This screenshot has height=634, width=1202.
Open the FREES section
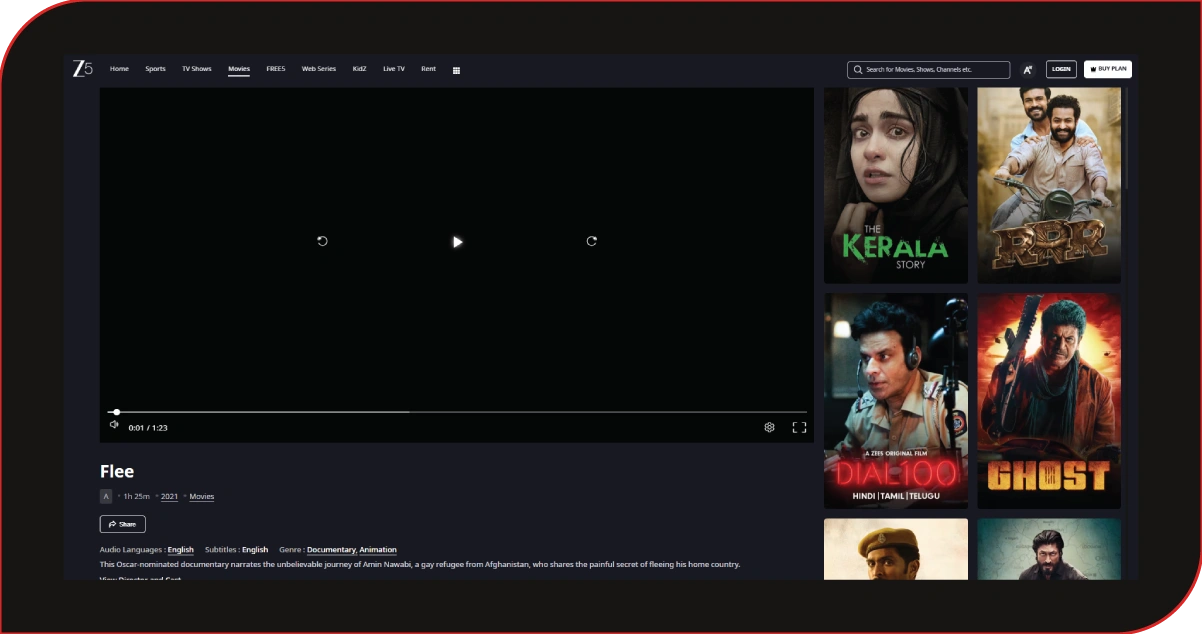[276, 69]
